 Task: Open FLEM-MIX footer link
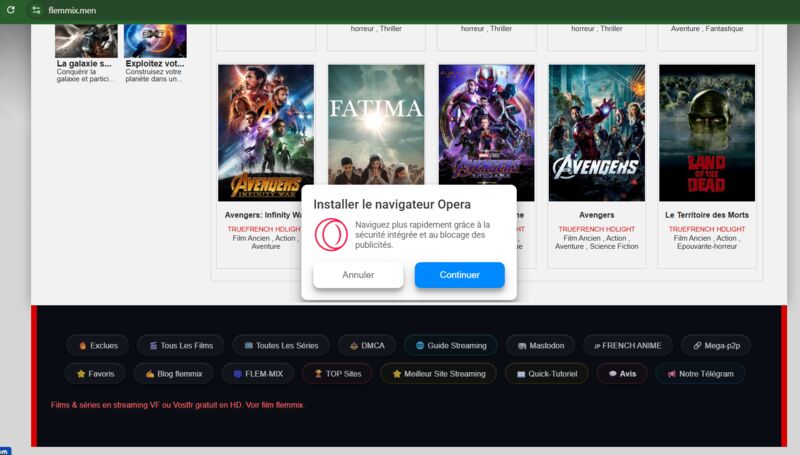258,373
